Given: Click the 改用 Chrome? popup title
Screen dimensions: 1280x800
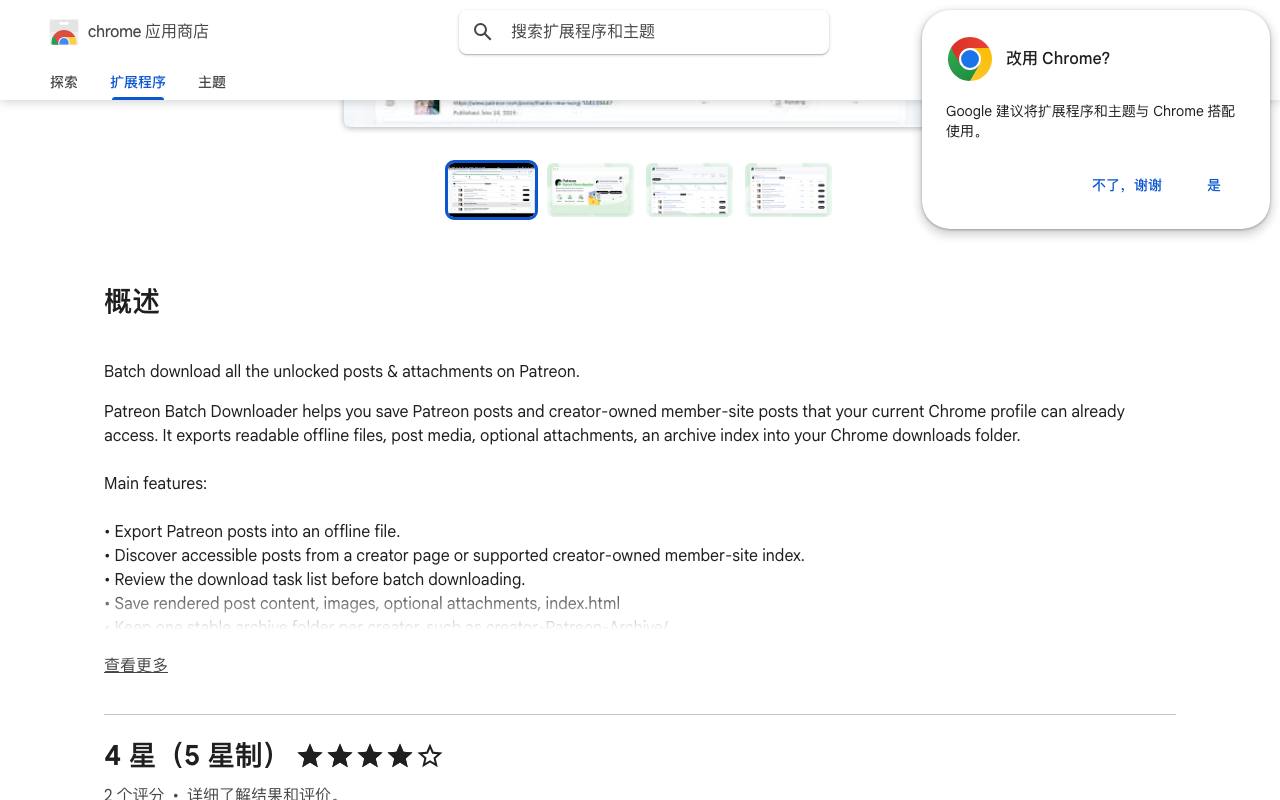Looking at the screenshot, I should 1058,59.
